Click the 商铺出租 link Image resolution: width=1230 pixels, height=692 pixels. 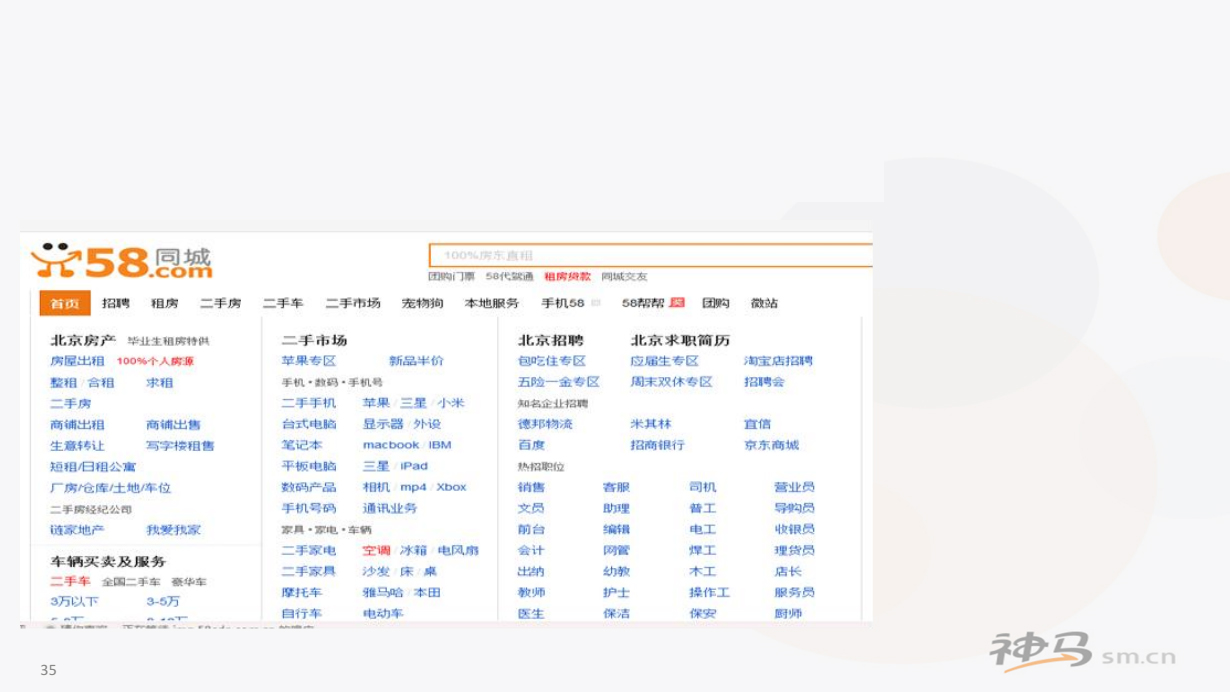pyautogui.click(x=78, y=425)
